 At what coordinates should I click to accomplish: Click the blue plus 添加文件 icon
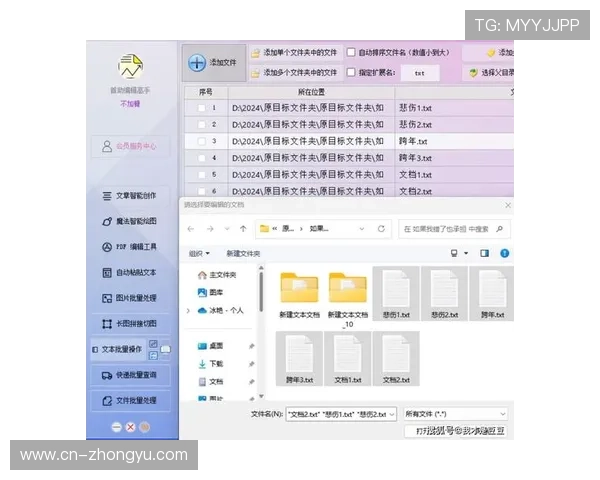[x=198, y=63]
